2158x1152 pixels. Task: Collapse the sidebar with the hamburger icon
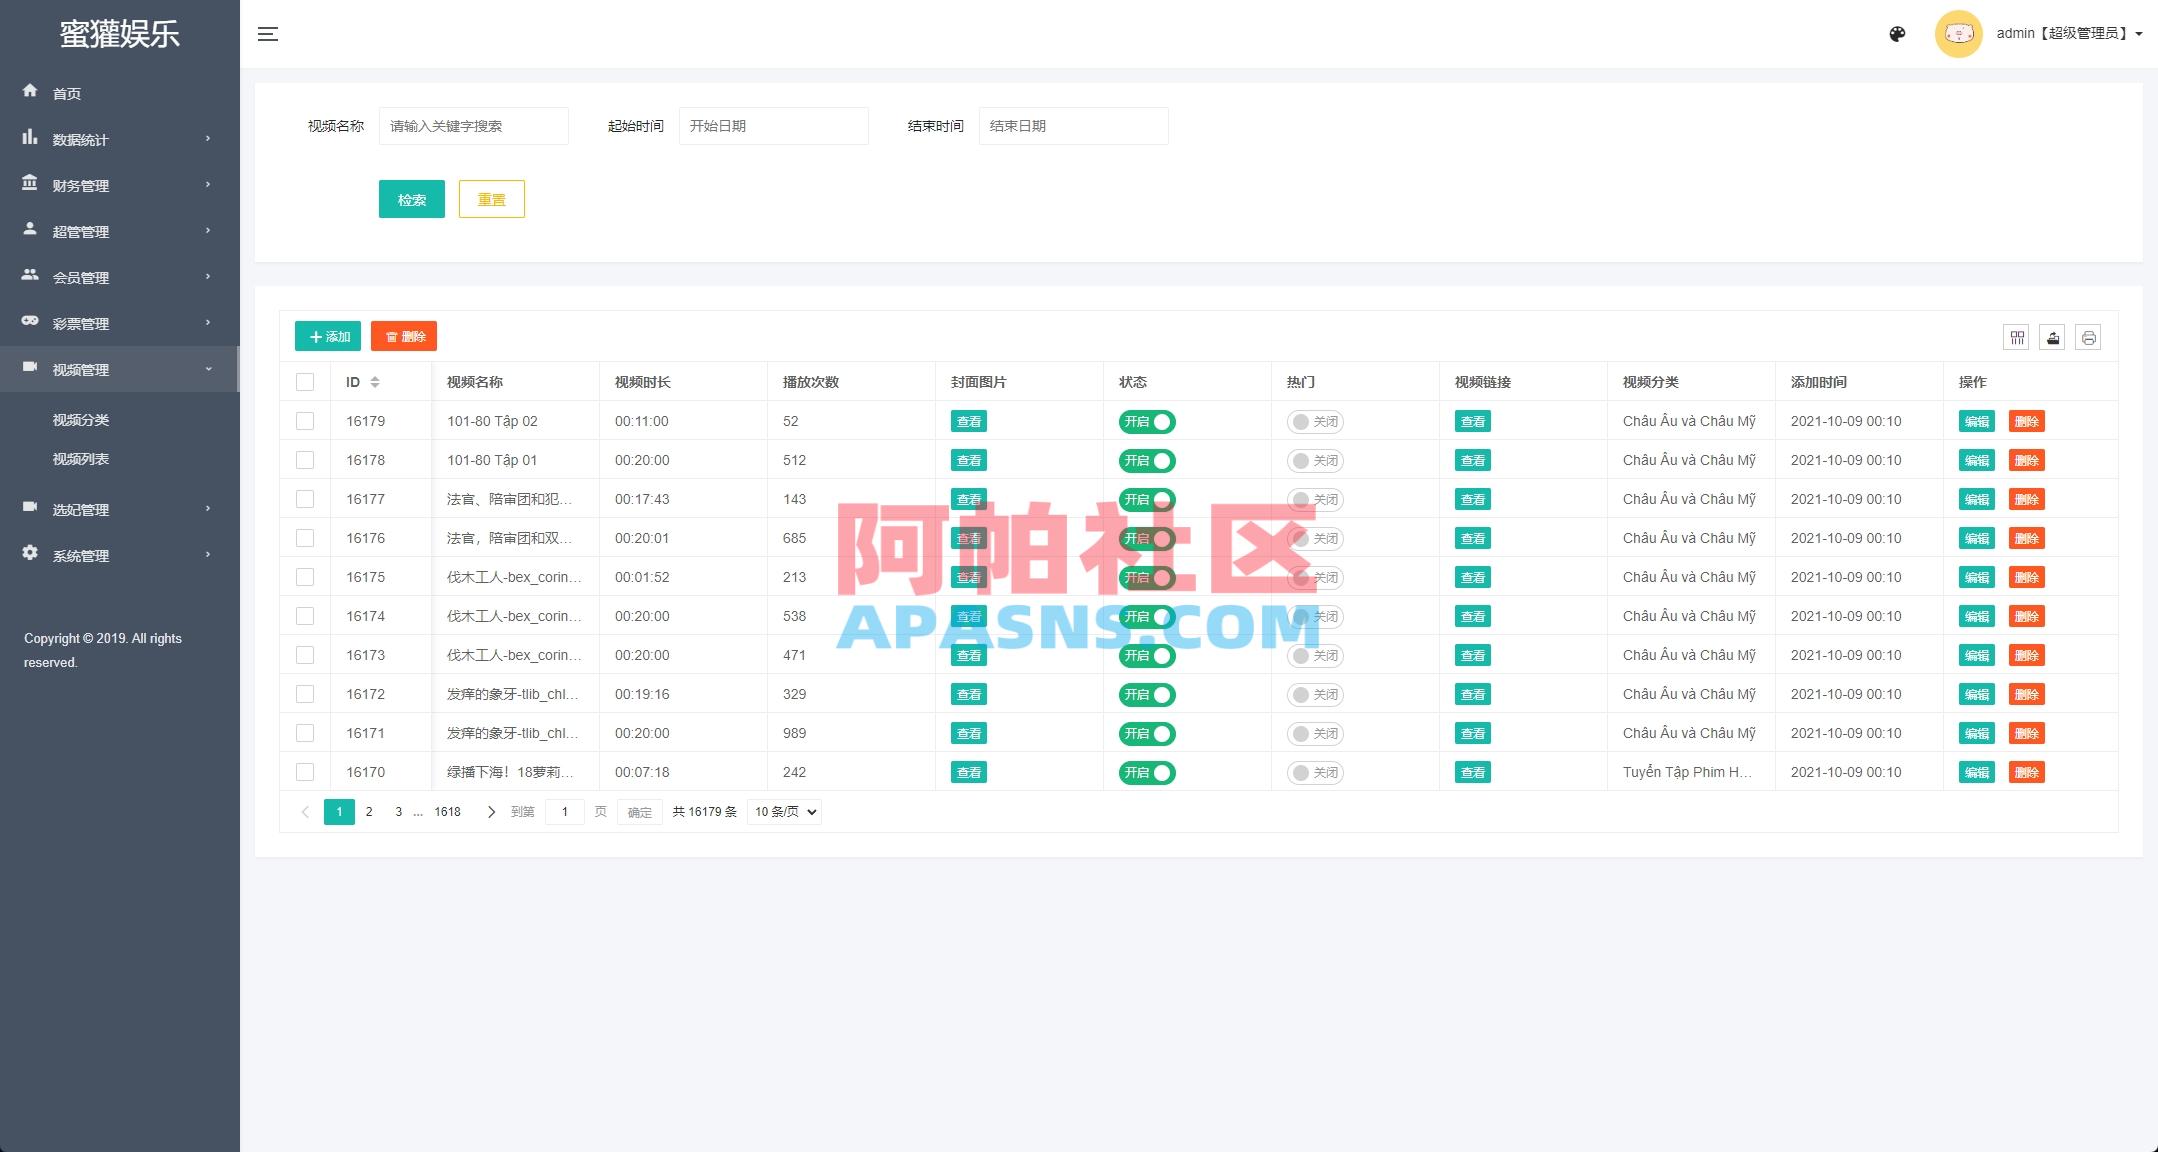point(268,33)
